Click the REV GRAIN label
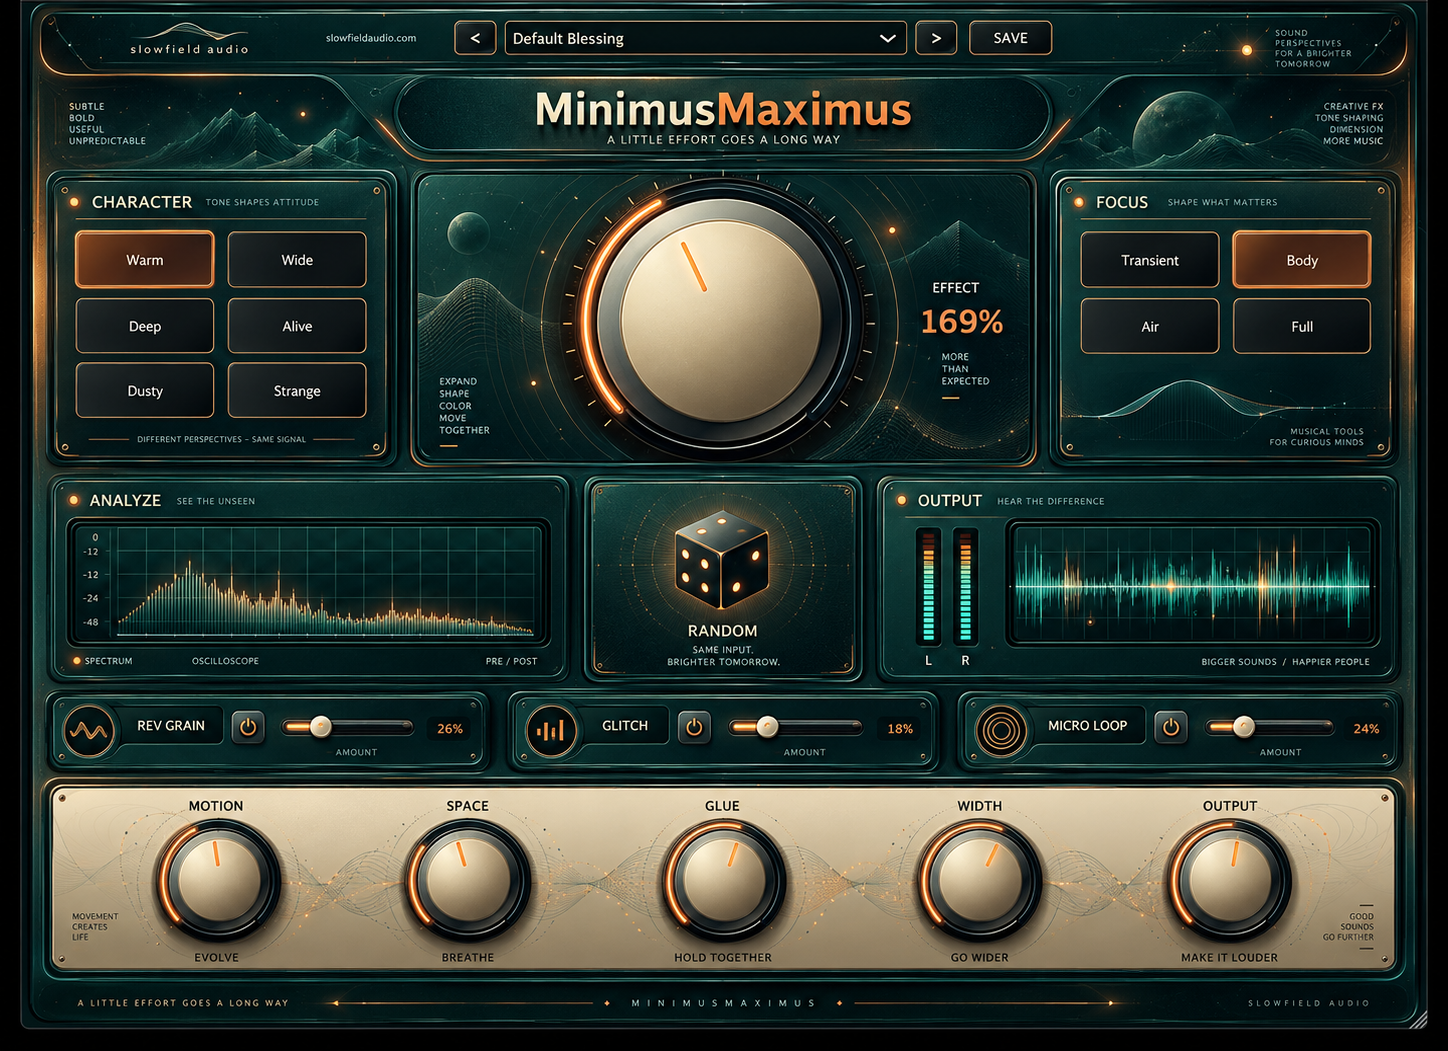The width and height of the screenshot is (1448, 1051). (171, 726)
